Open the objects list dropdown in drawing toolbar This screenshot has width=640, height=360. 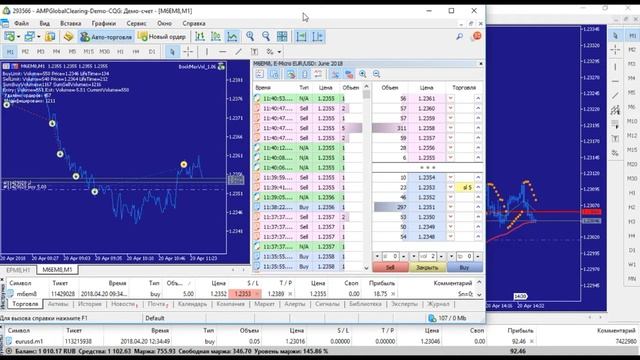pos(279,52)
